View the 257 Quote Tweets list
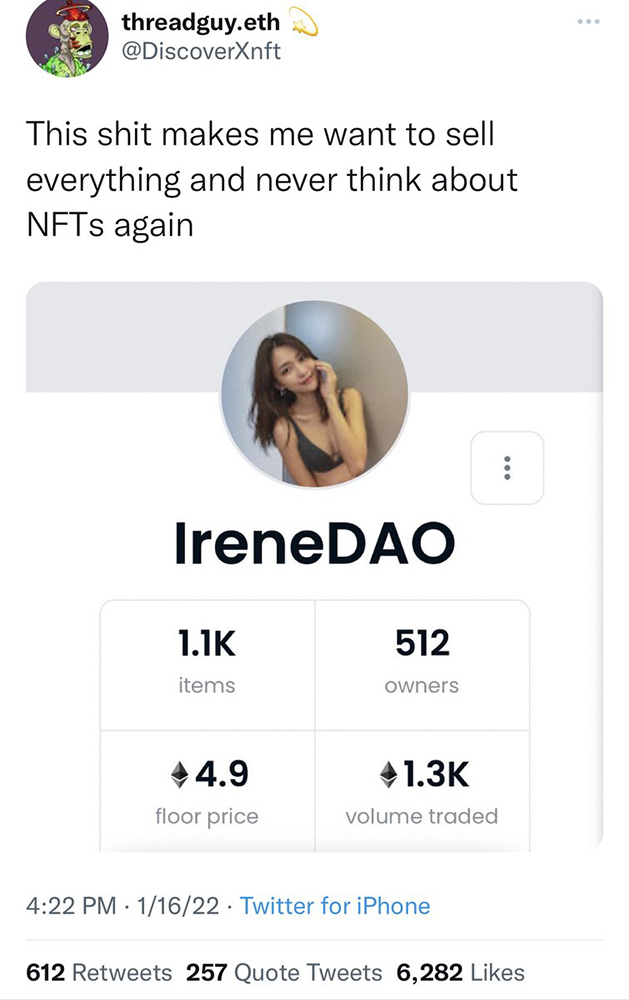The image size is (629, 1000). point(284,972)
